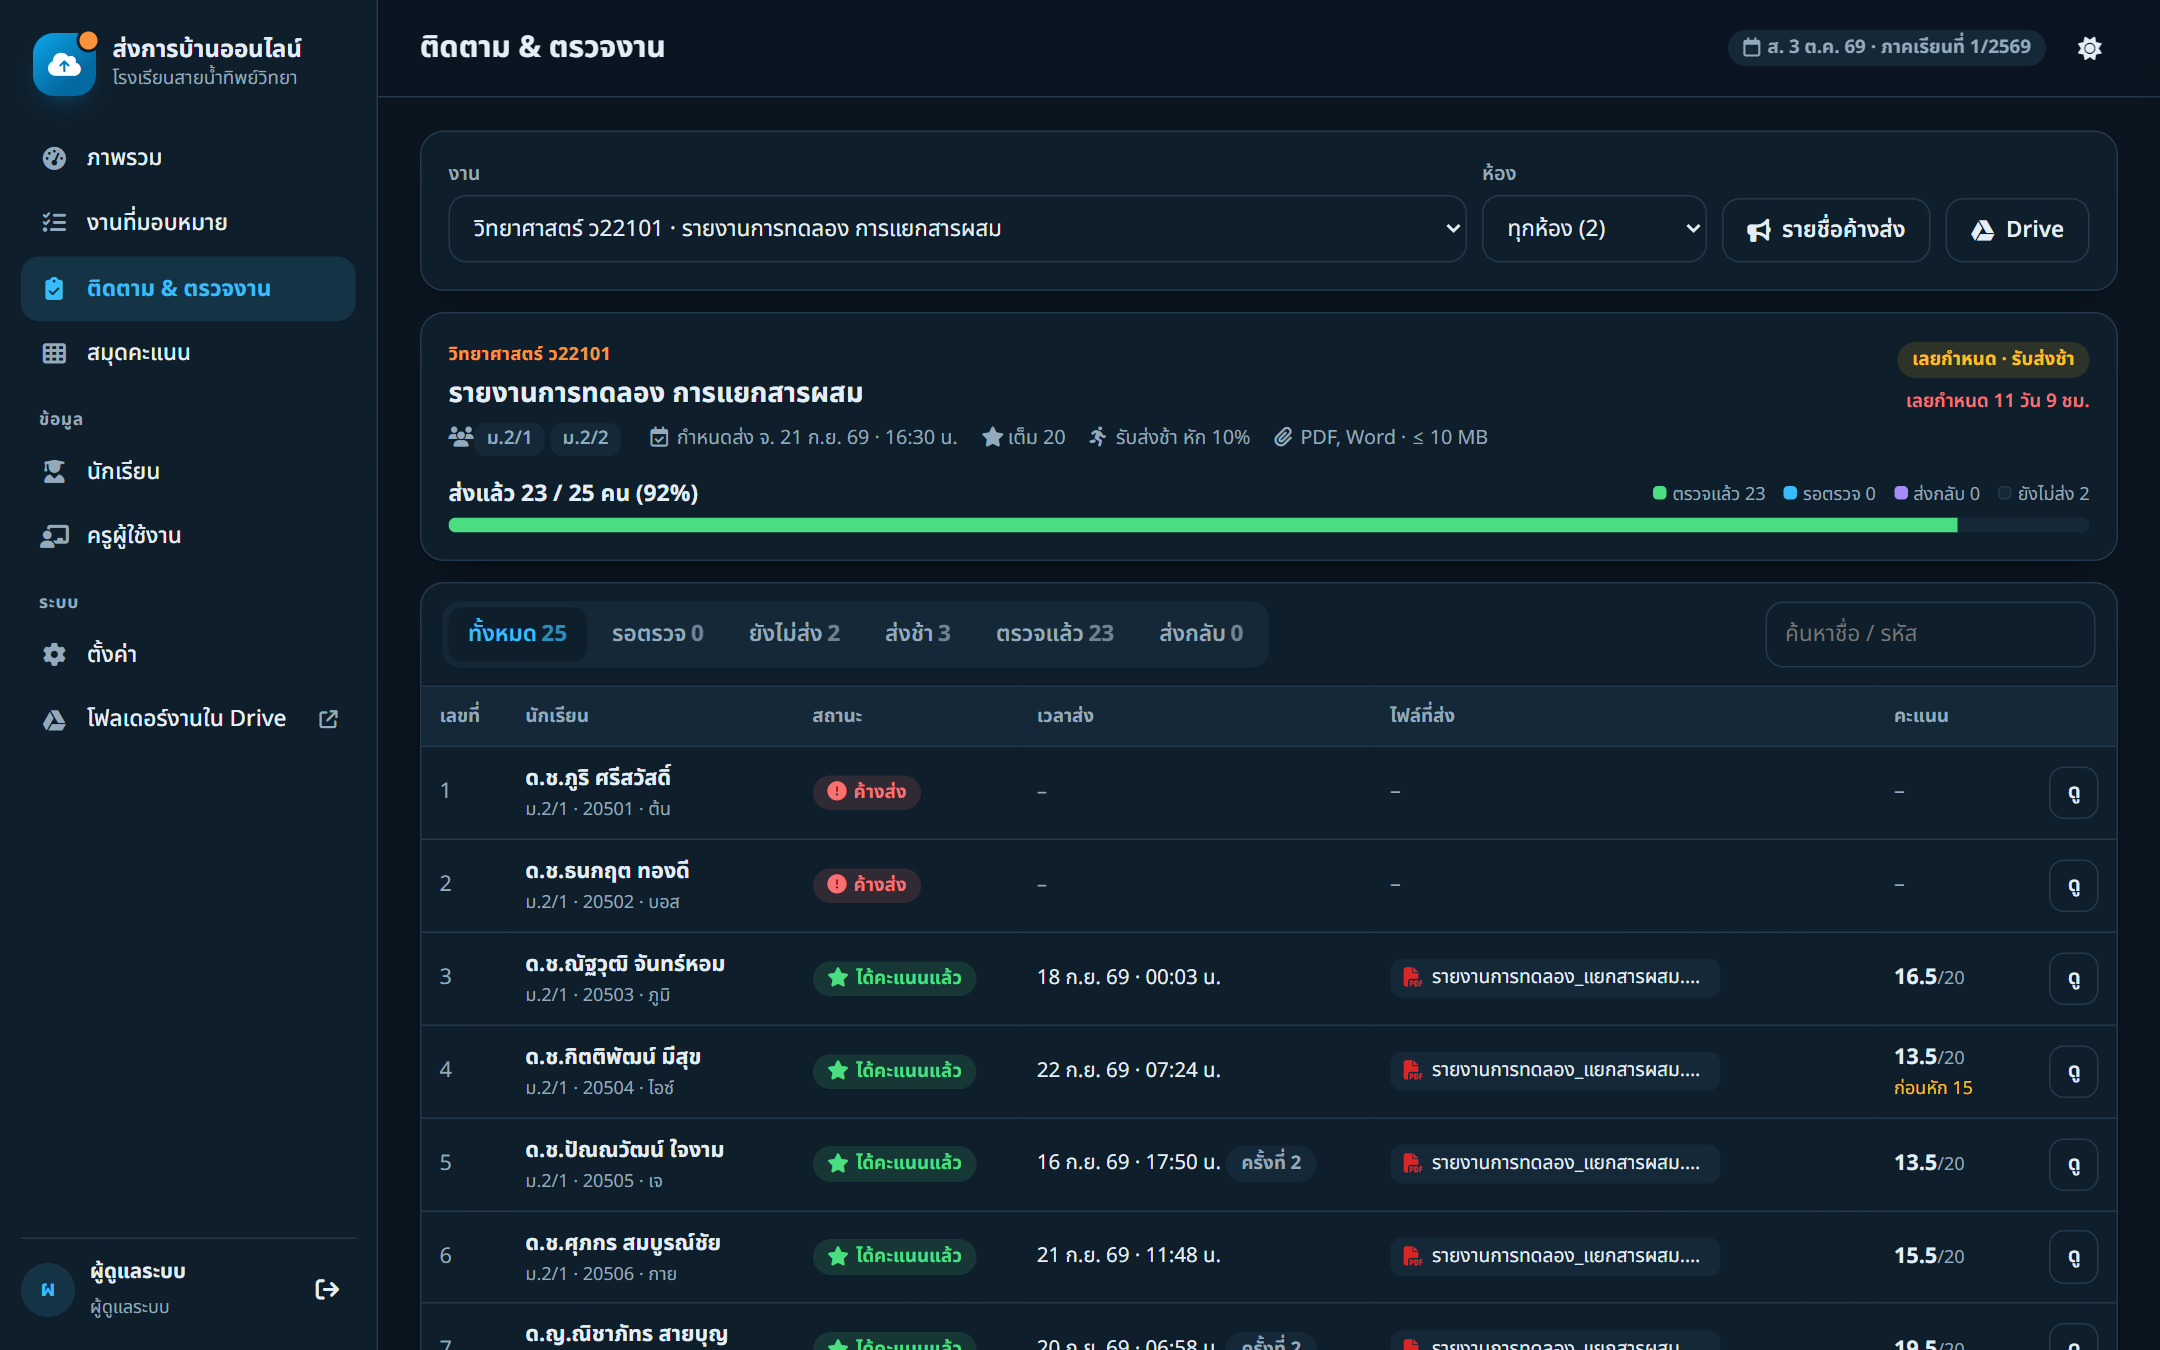The width and height of the screenshot is (2160, 1350).
Task: Click the ม.2/2 room chip
Action: [585, 438]
